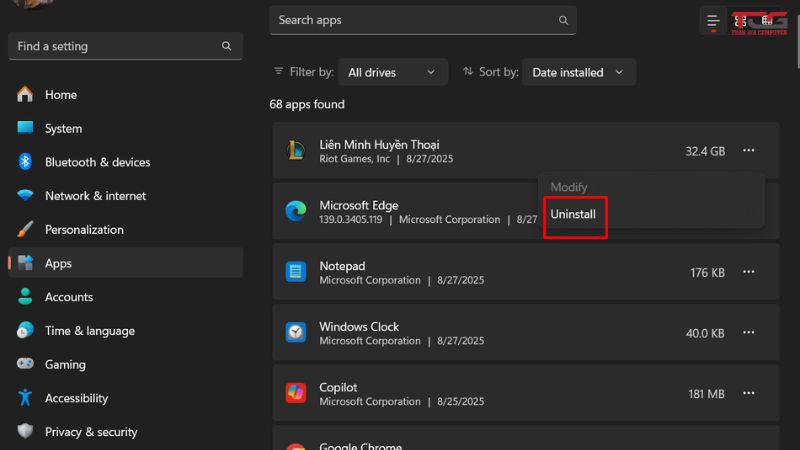Click the 181 MB size value
The height and width of the screenshot is (450, 800).
(706, 394)
